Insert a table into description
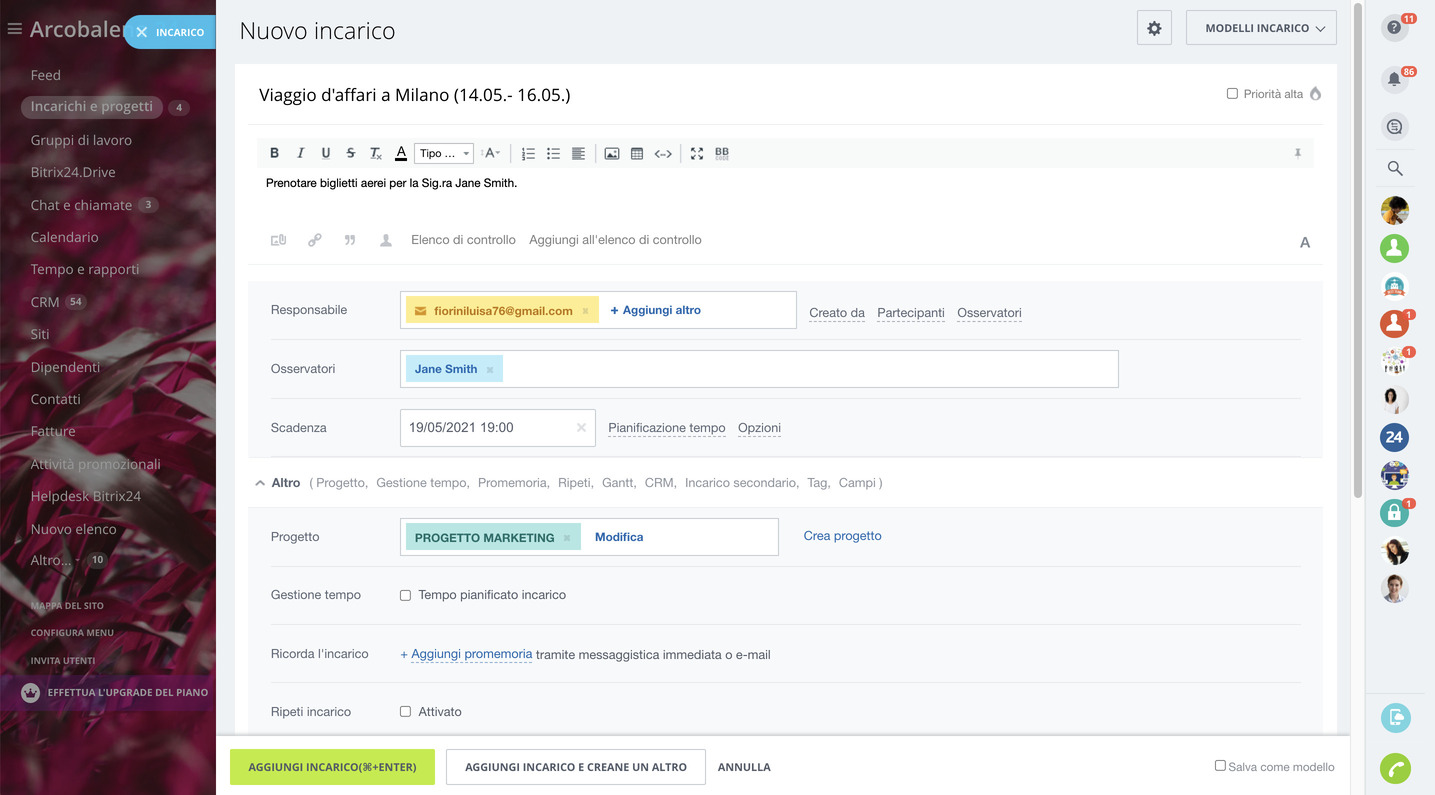 (x=637, y=153)
